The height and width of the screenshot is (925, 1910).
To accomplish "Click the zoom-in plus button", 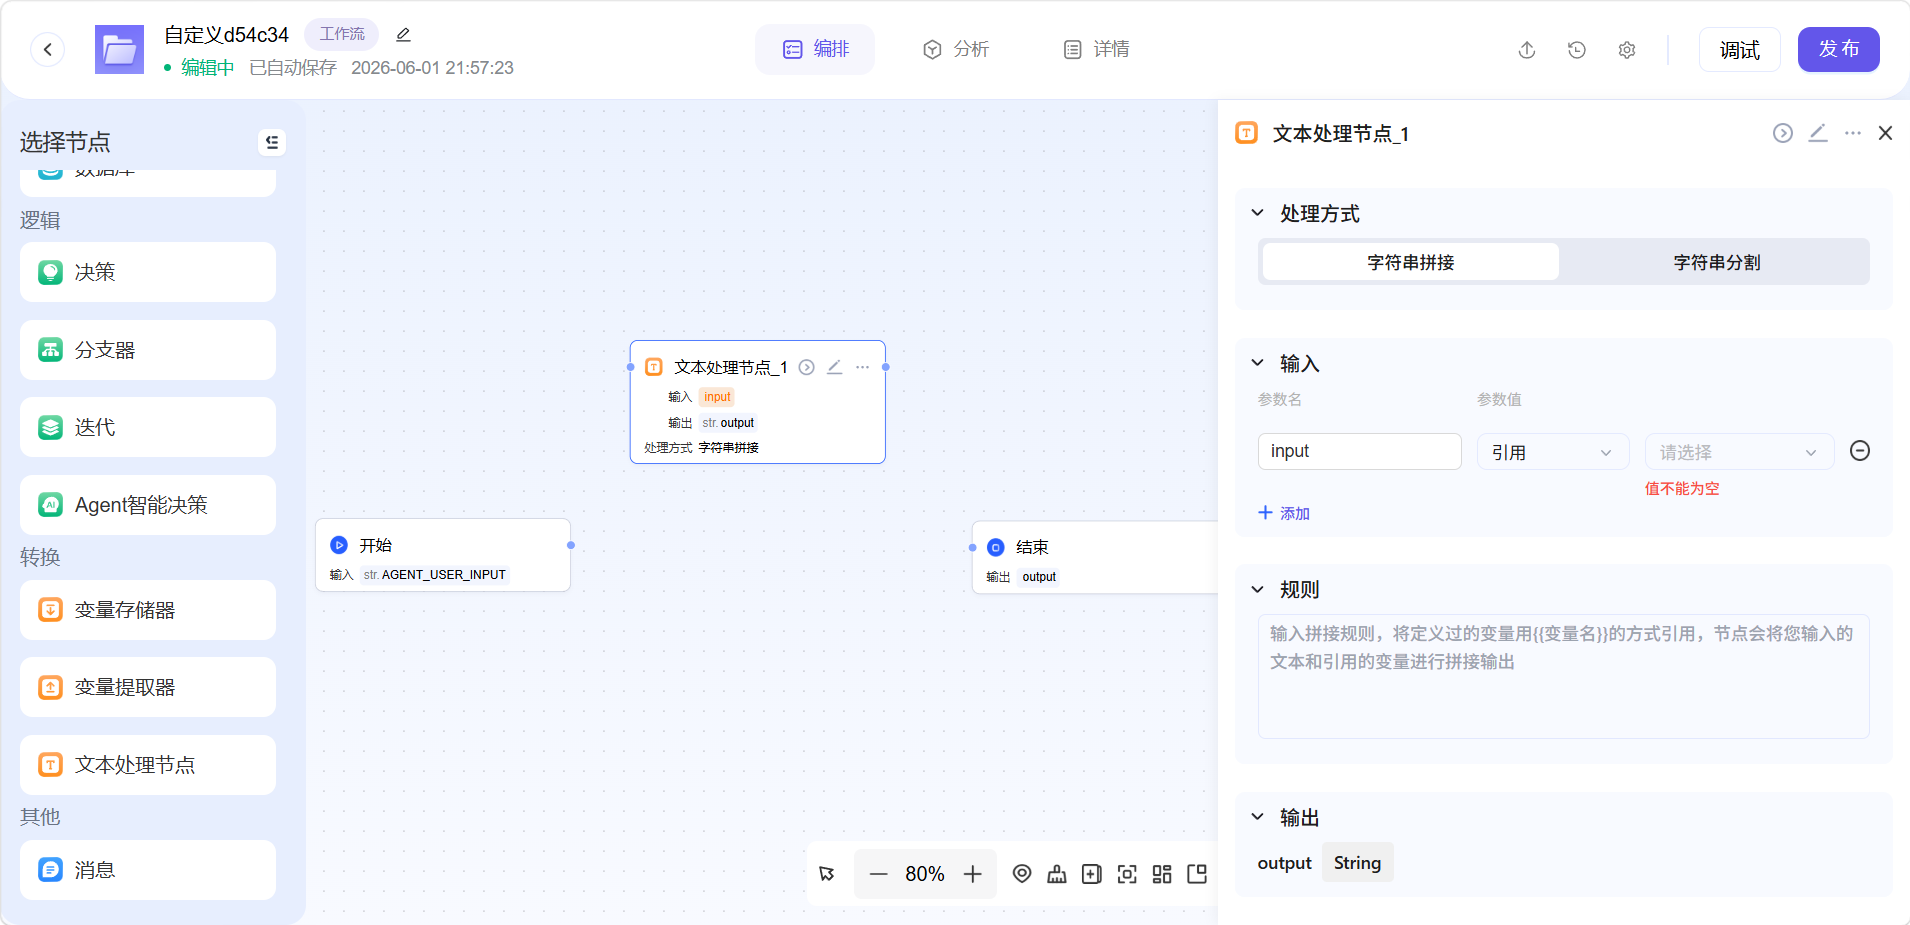I will [x=973, y=874].
